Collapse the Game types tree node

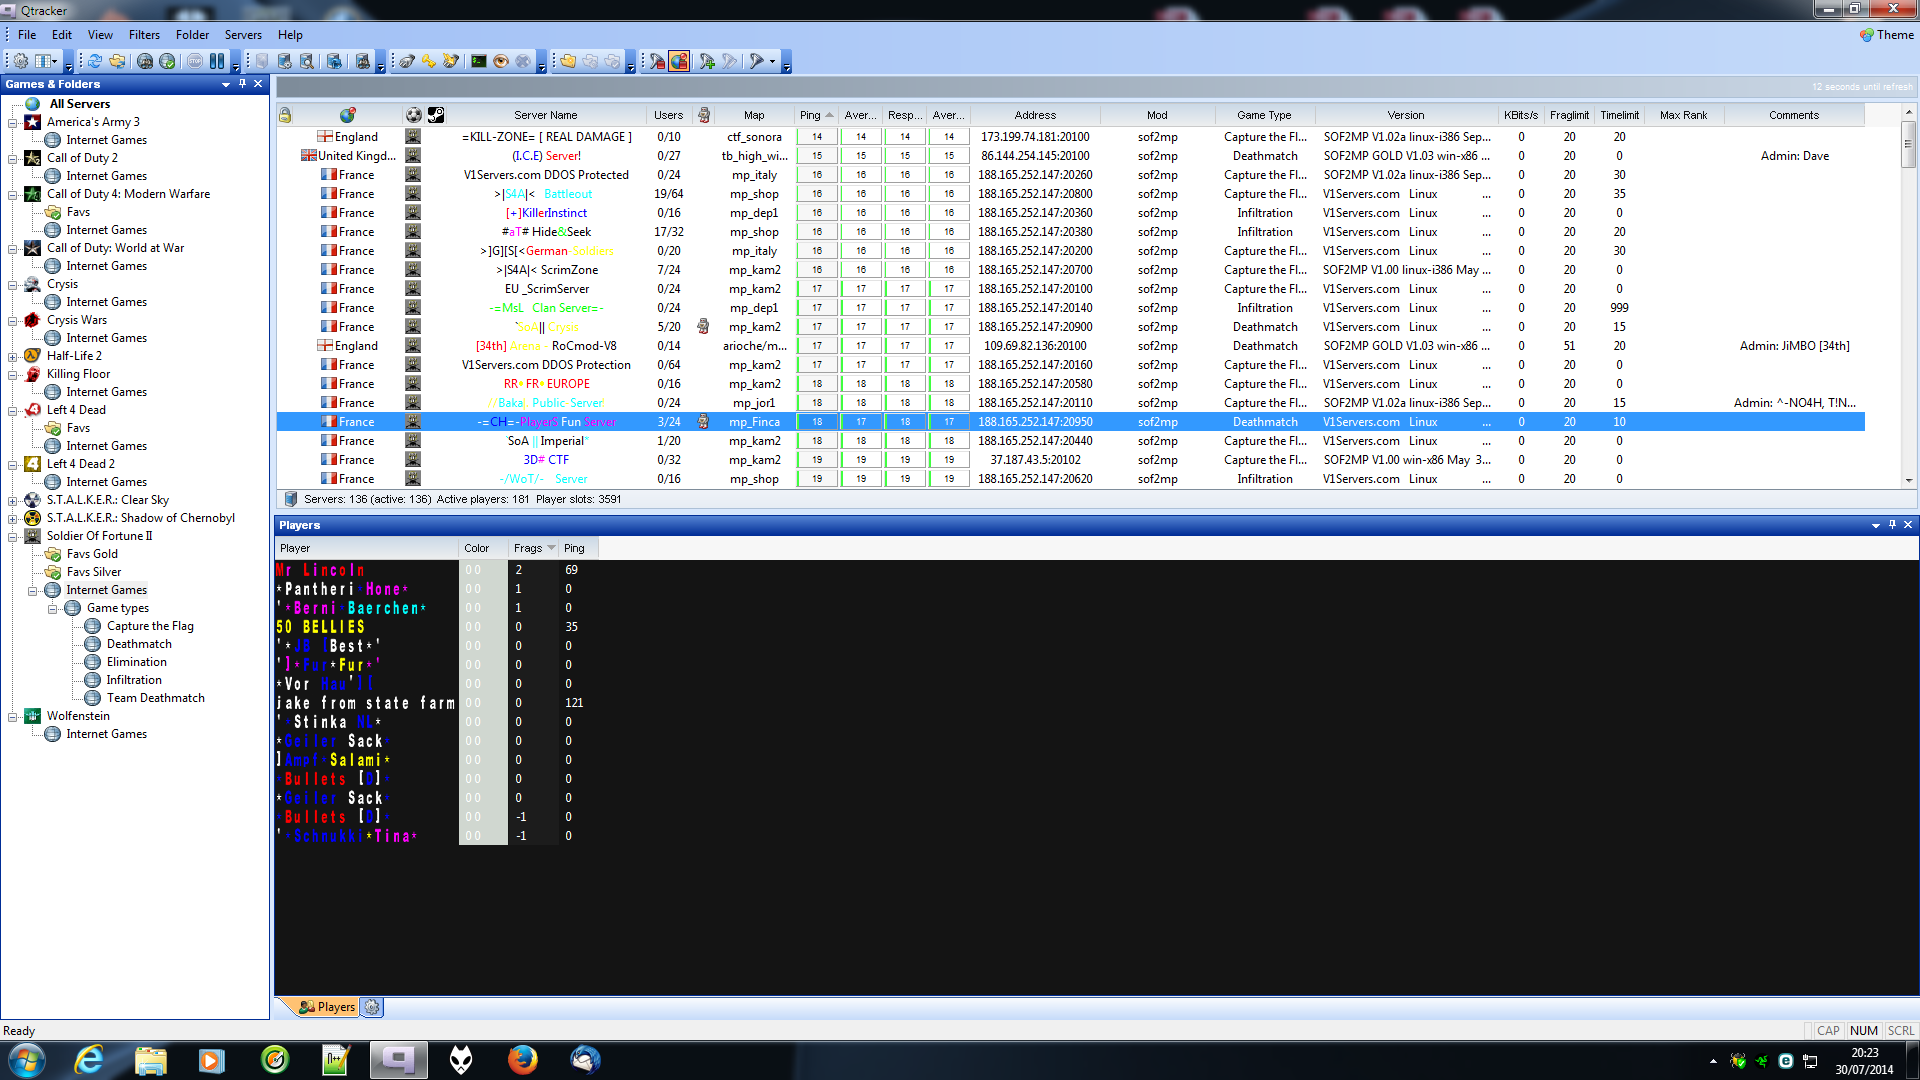coord(52,608)
